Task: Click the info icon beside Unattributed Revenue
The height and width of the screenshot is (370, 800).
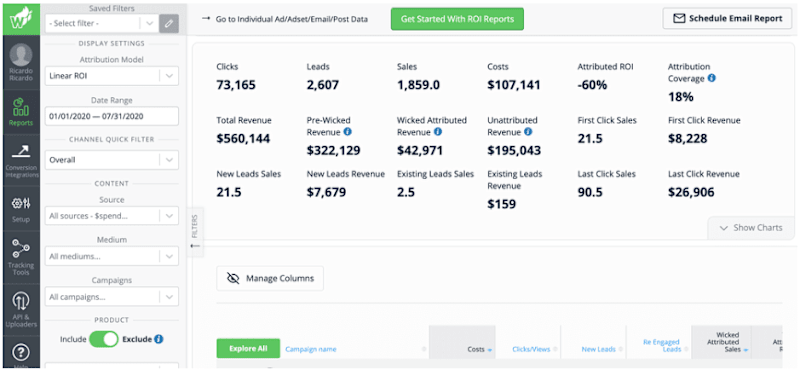Action: tap(528, 132)
